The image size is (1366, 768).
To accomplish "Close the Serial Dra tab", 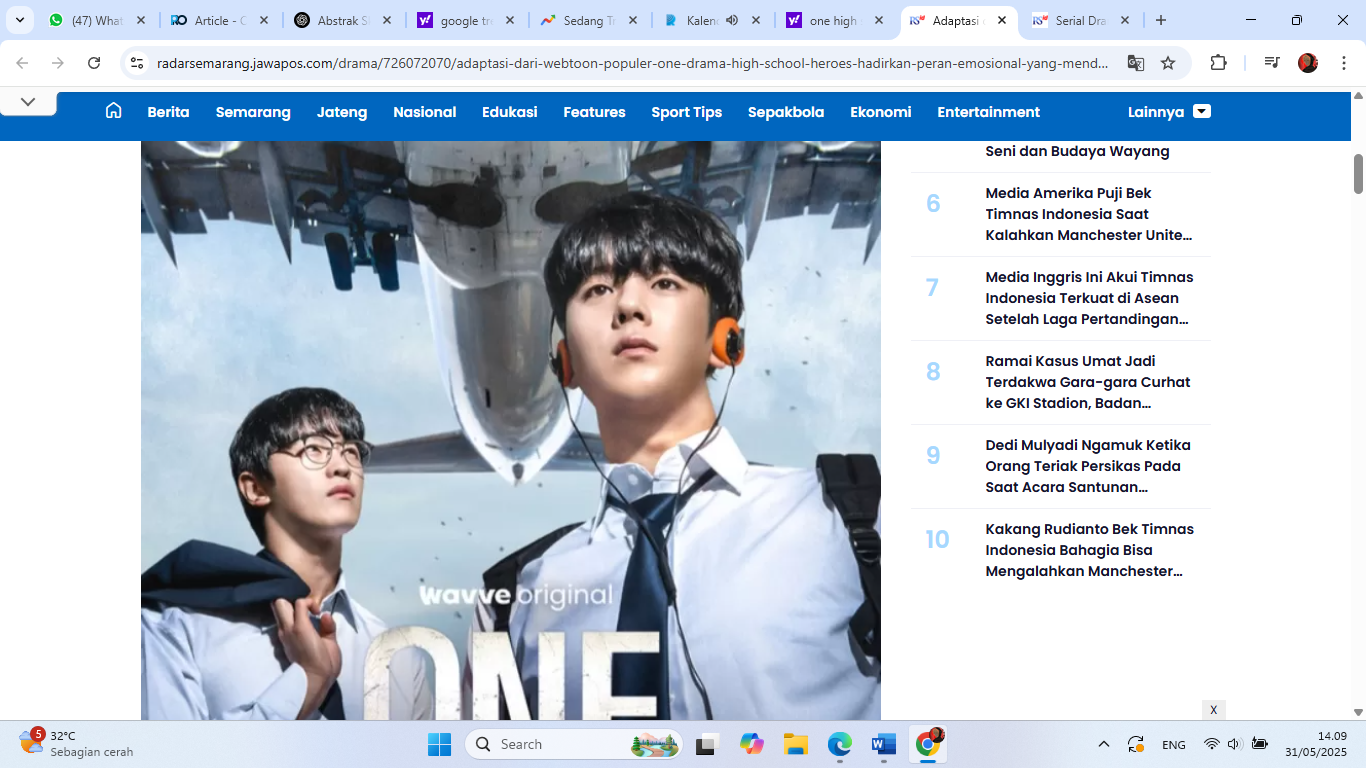I will pos(1125,20).
